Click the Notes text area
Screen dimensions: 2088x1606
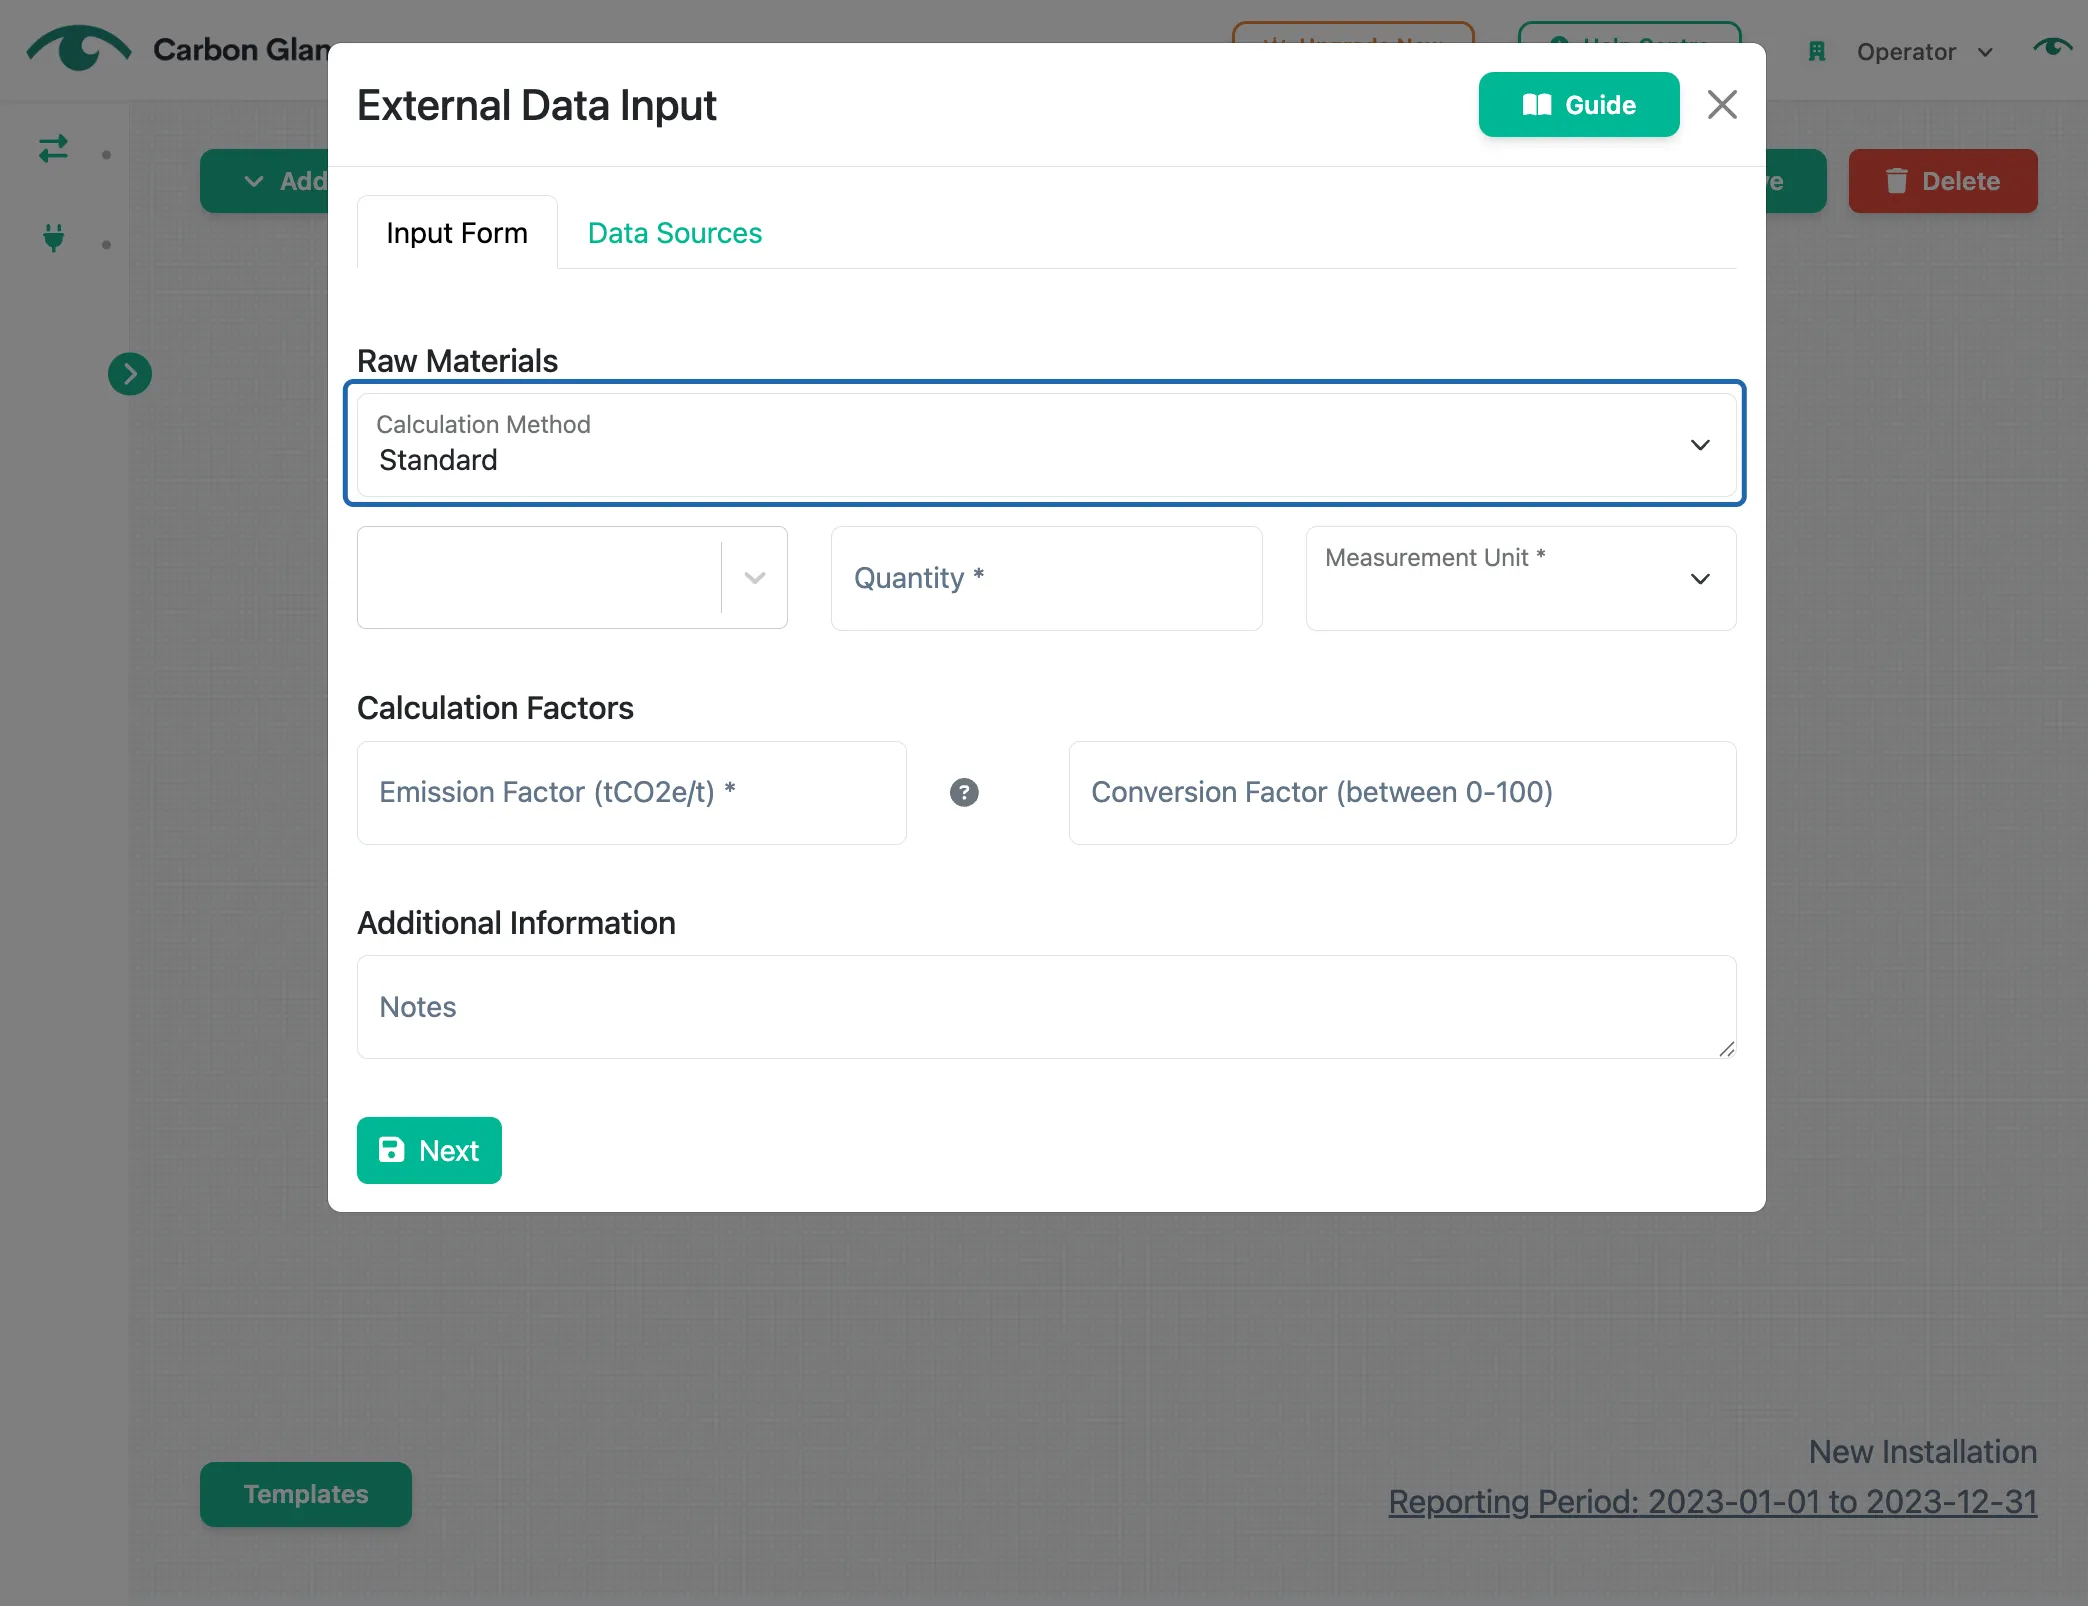point(1046,1006)
